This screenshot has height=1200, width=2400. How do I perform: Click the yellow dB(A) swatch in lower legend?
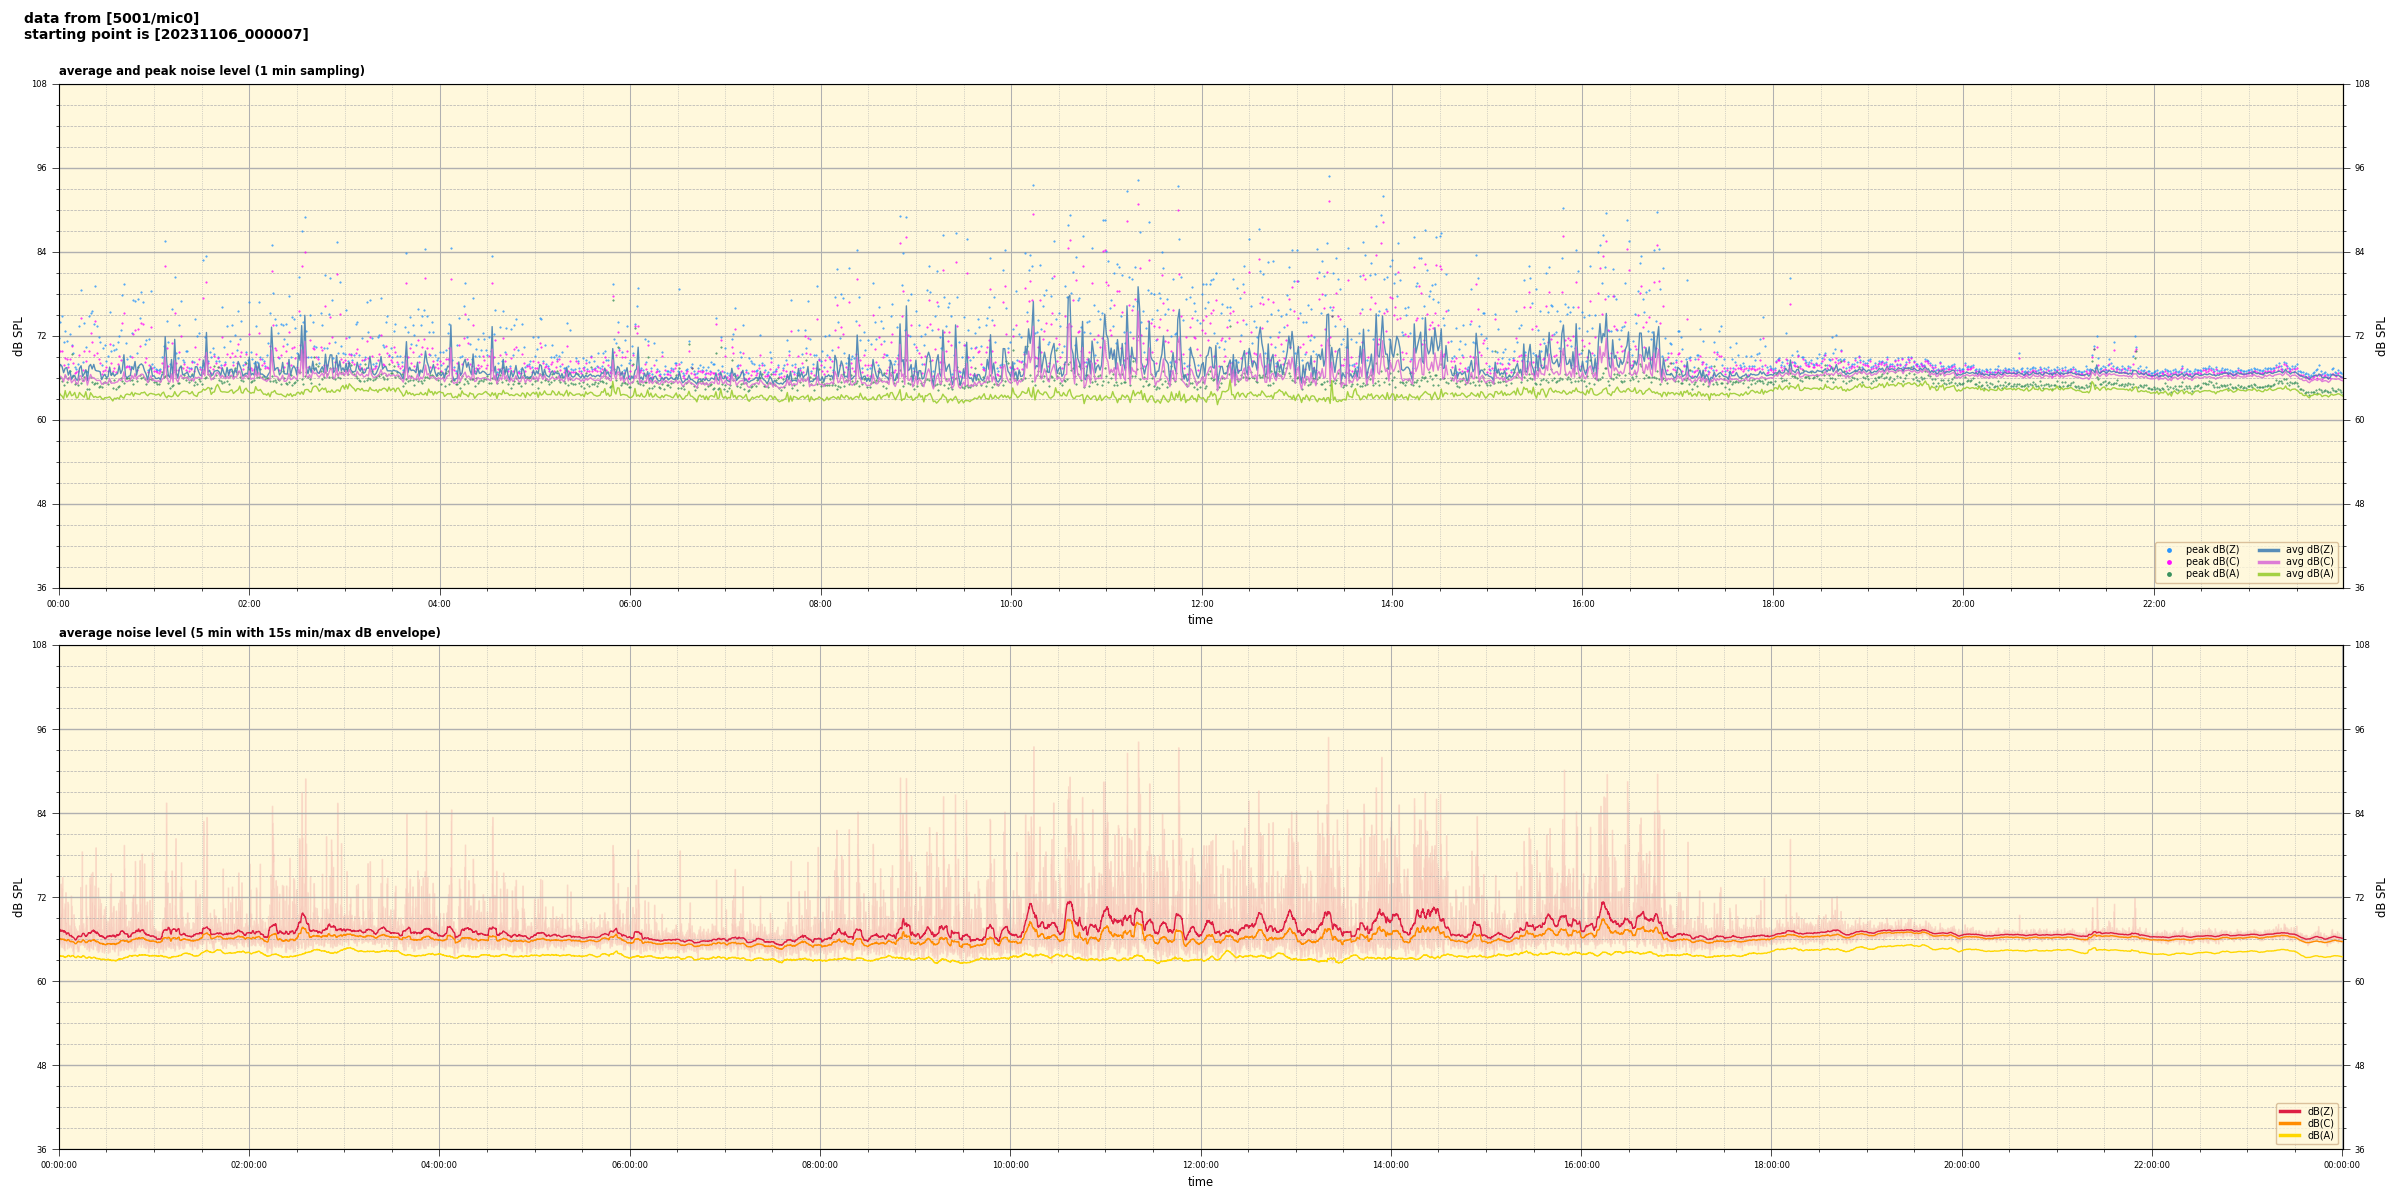click(x=2289, y=1135)
